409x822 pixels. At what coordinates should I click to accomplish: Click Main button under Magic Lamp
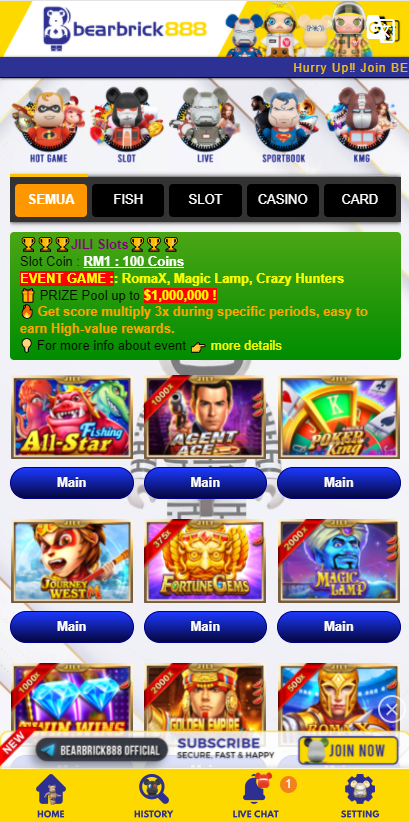click(x=339, y=626)
